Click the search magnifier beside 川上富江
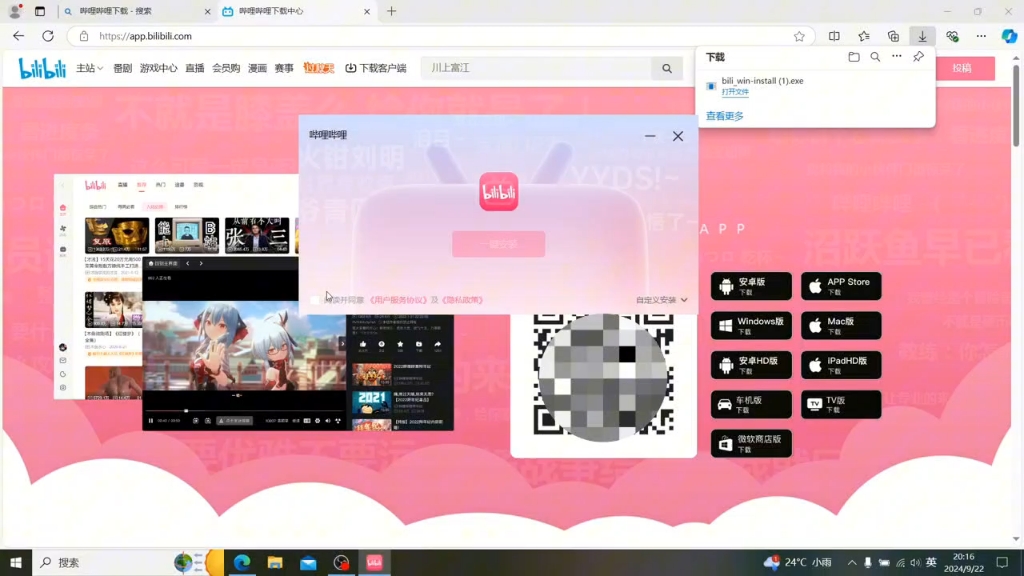The image size is (1024, 576). coord(667,68)
